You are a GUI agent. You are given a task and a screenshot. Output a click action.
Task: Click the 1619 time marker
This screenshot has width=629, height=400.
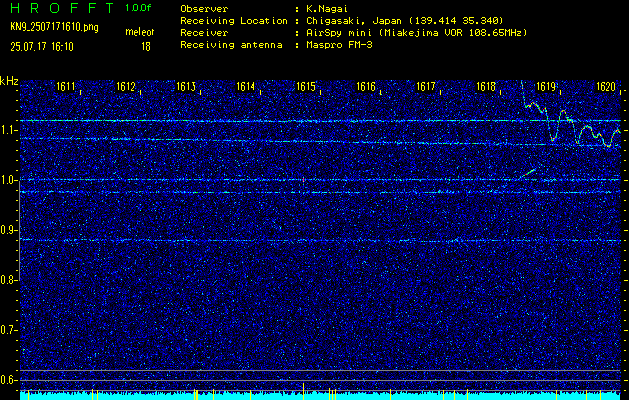coord(546,86)
